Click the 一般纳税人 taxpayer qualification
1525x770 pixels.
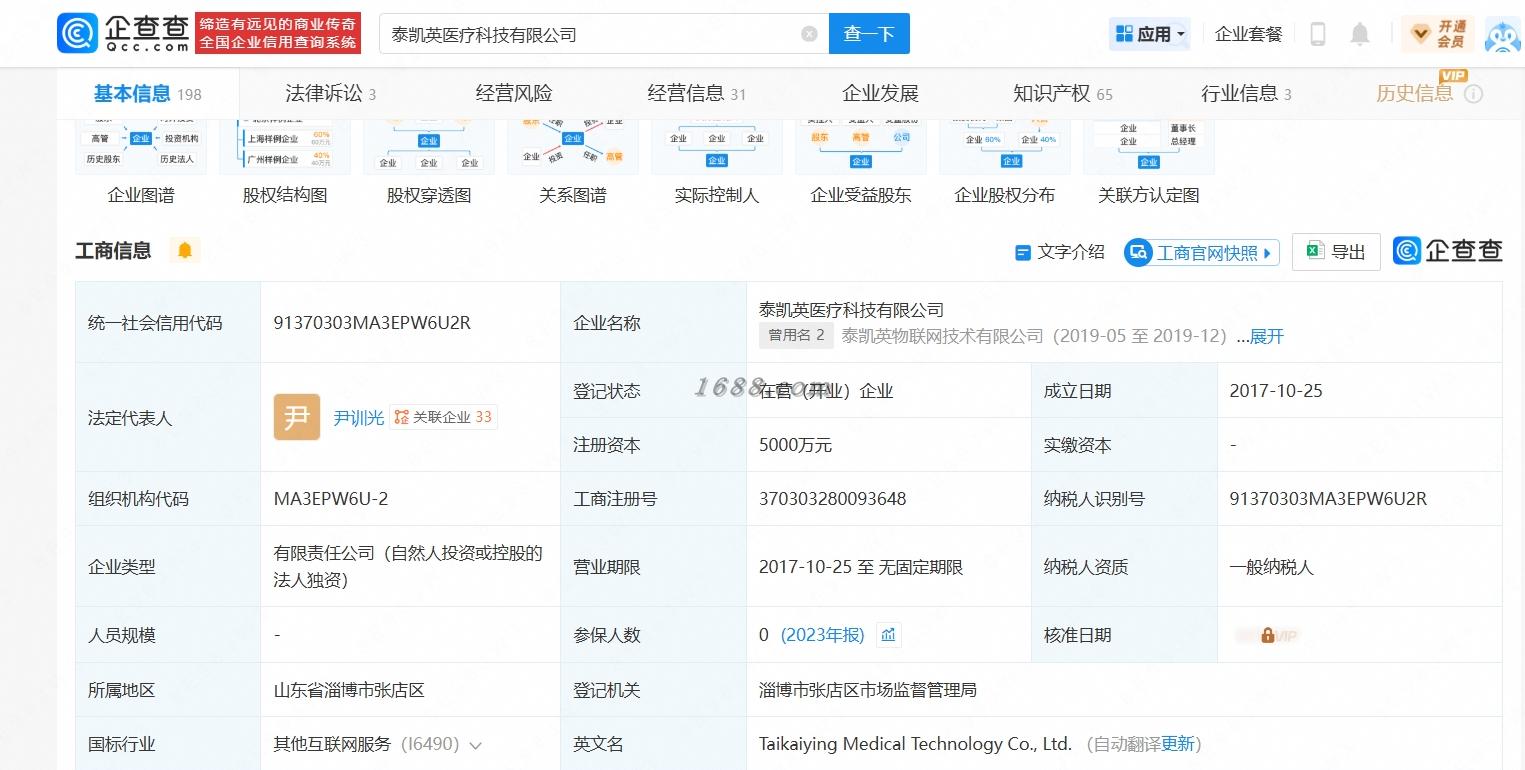(x=1272, y=567)
